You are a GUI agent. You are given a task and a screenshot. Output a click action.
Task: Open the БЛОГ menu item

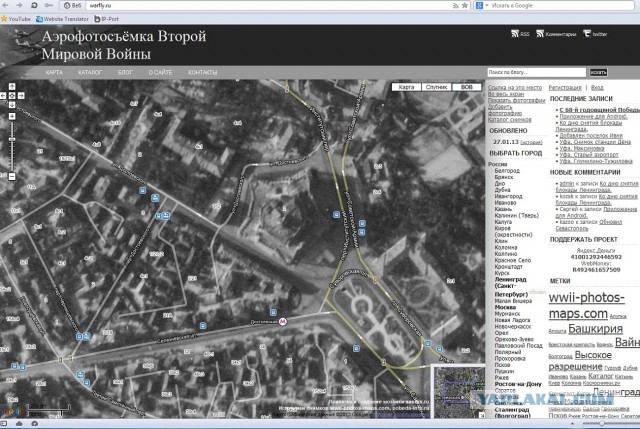[x=125, y=73]
